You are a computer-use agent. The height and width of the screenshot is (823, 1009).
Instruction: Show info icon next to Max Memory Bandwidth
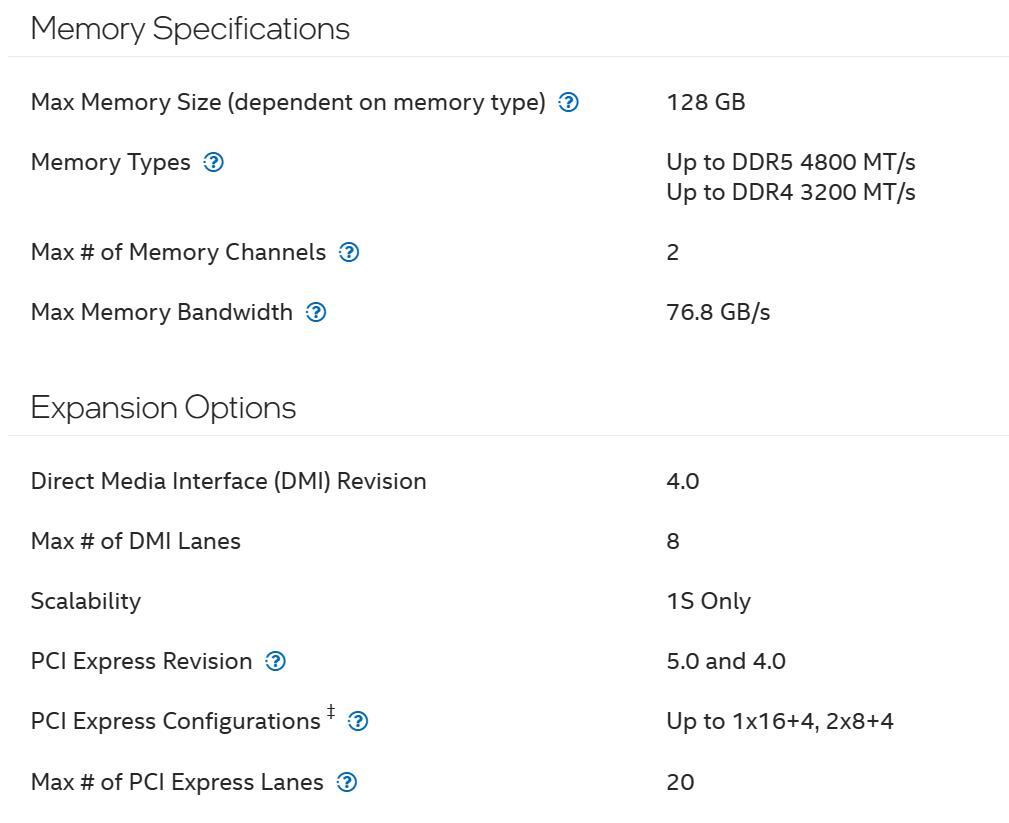coord(316,312)
